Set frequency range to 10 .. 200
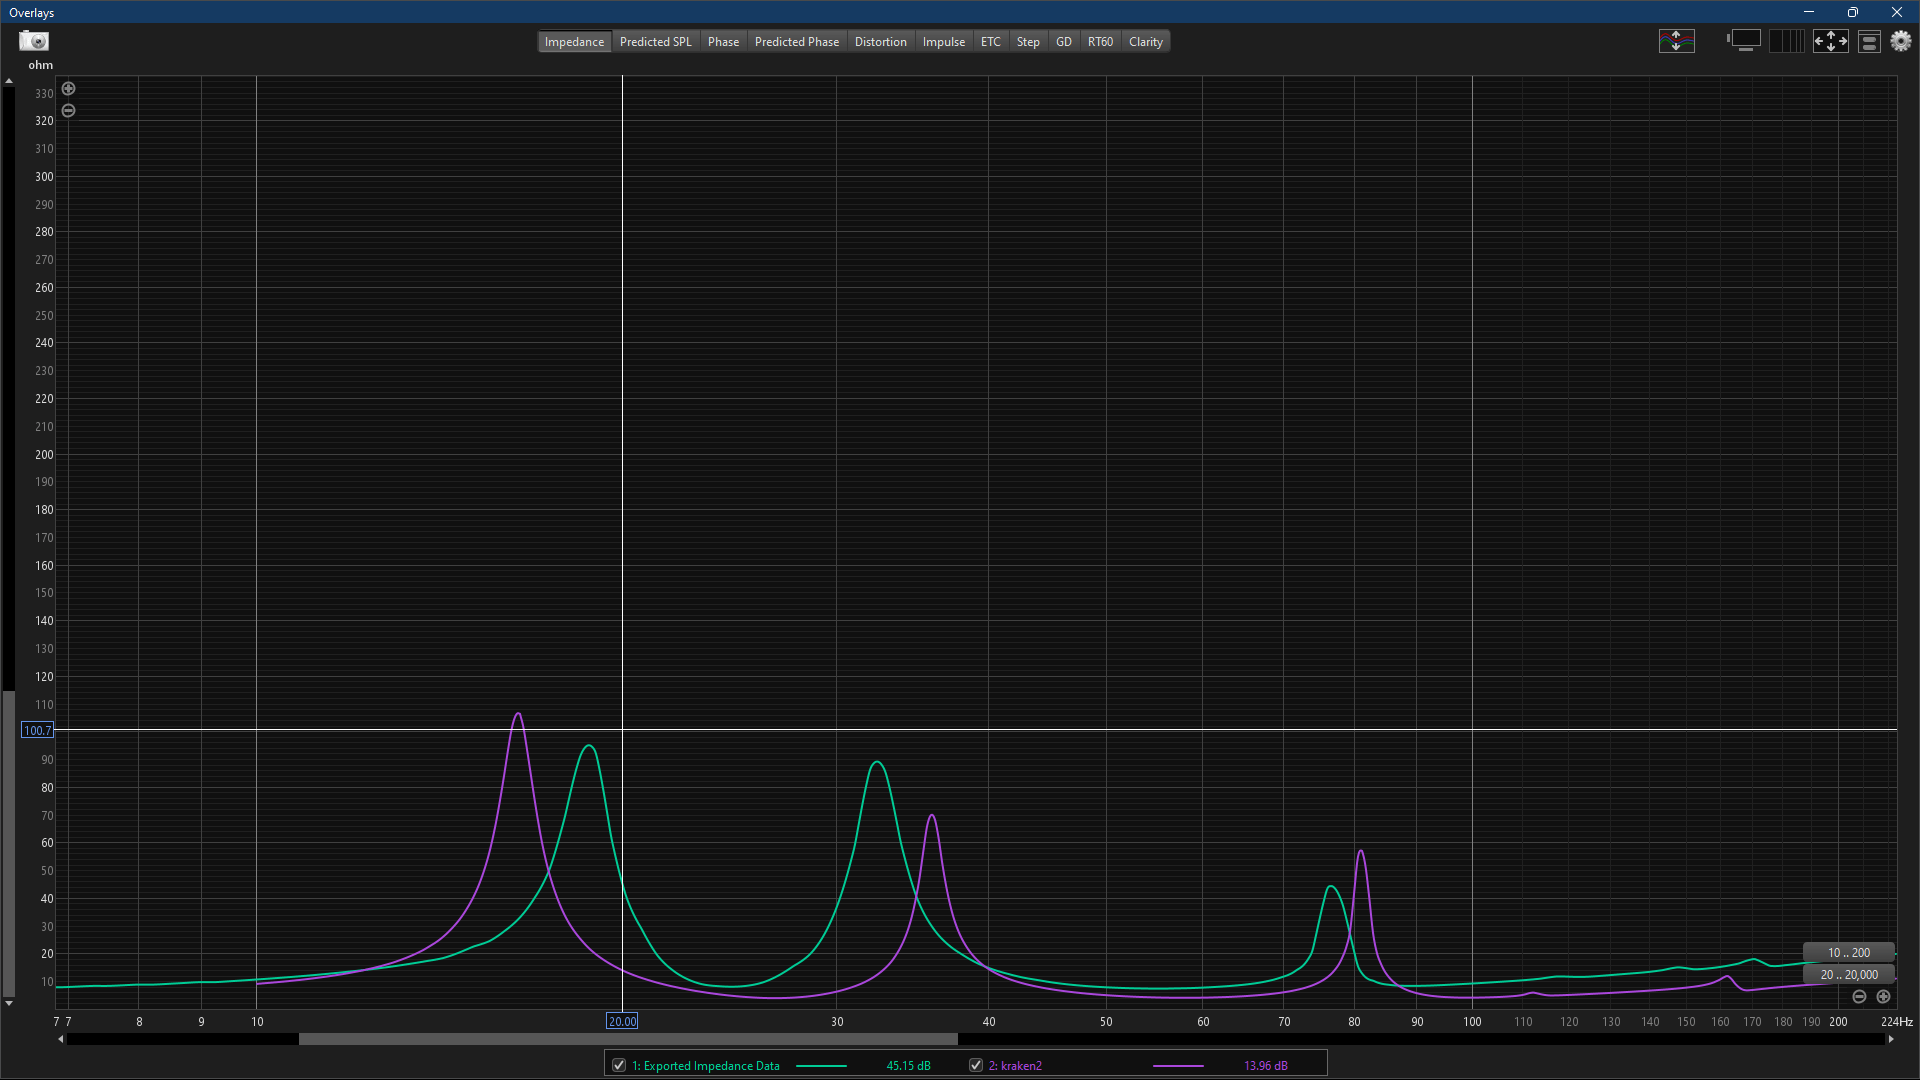Viewport: 1920px width, 1080px height. 1848,953
